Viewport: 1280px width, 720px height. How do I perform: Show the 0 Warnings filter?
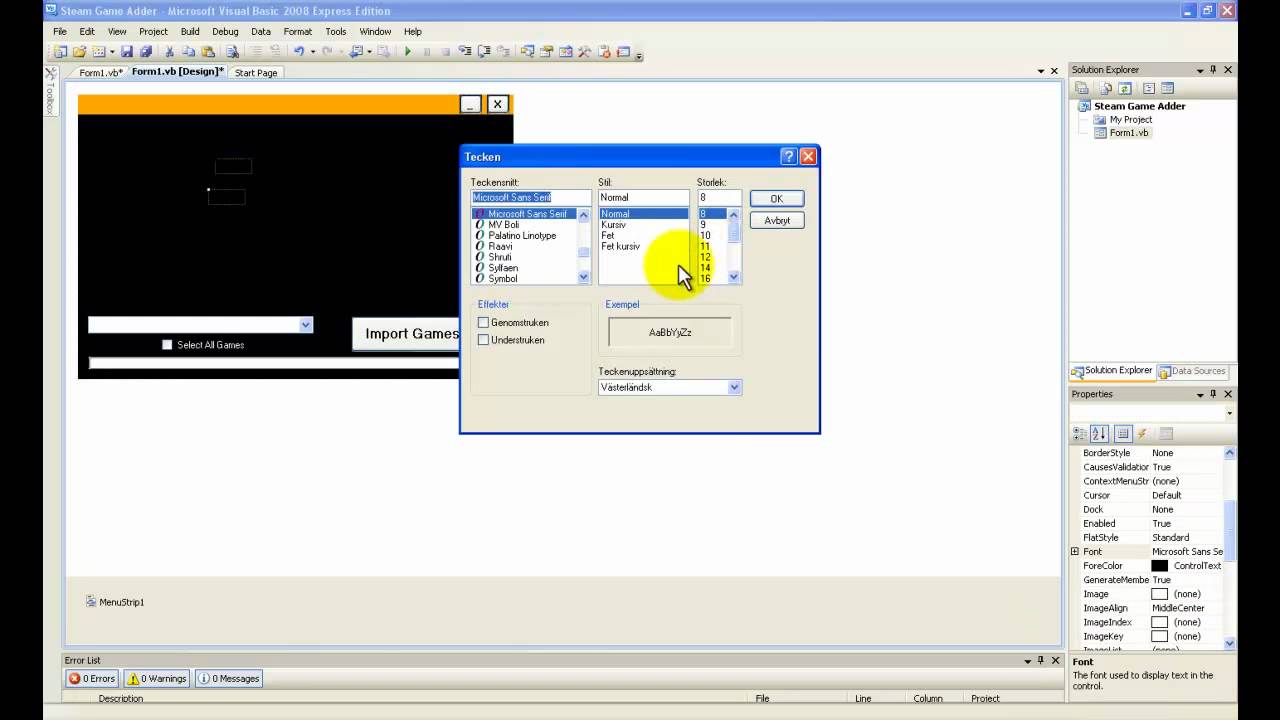(157, 678)
